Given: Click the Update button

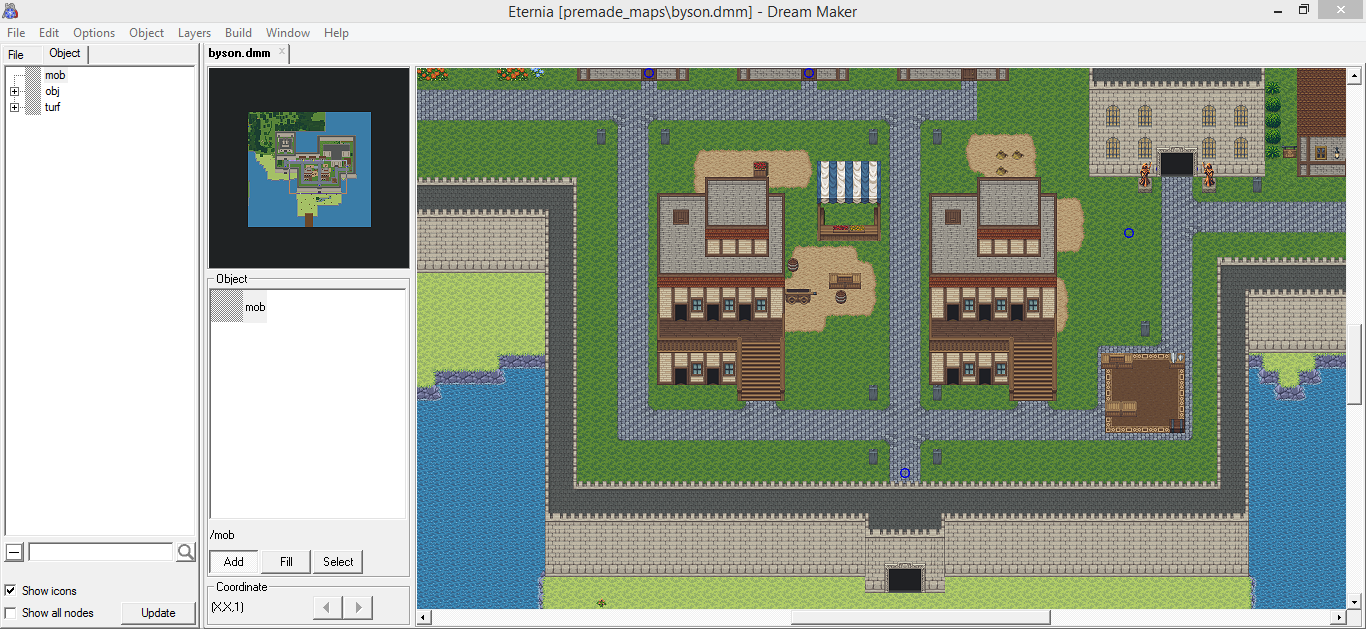Looking at the screenshot, I should 158,613.
